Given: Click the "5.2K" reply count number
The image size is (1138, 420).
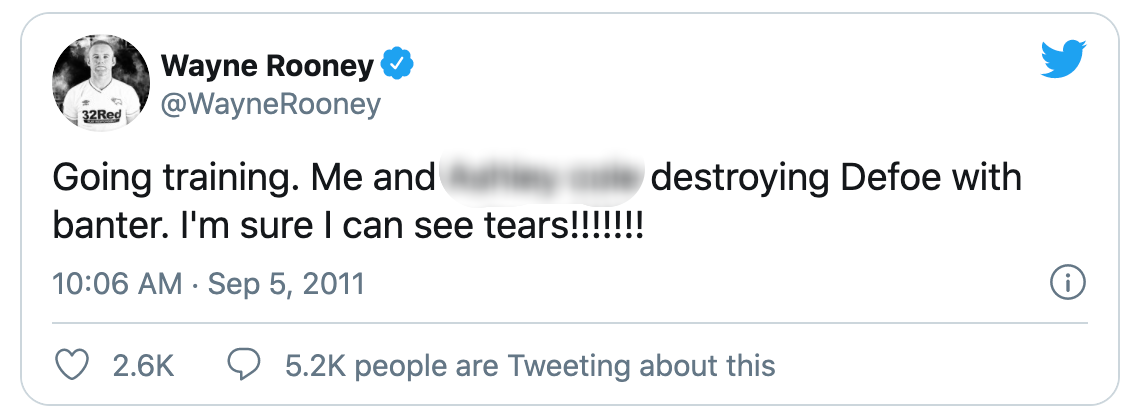Looking at the screenshot, I should pos(315,366).
